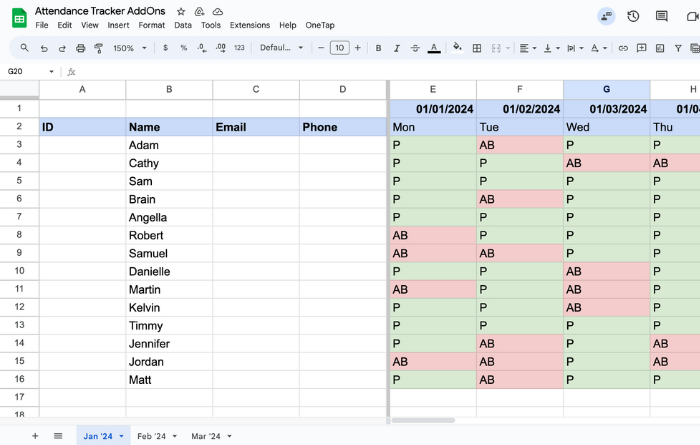Viewport: 700px width, 445px height.
Task: Toggle strikethrough formatting
Action: coord(415,48)
